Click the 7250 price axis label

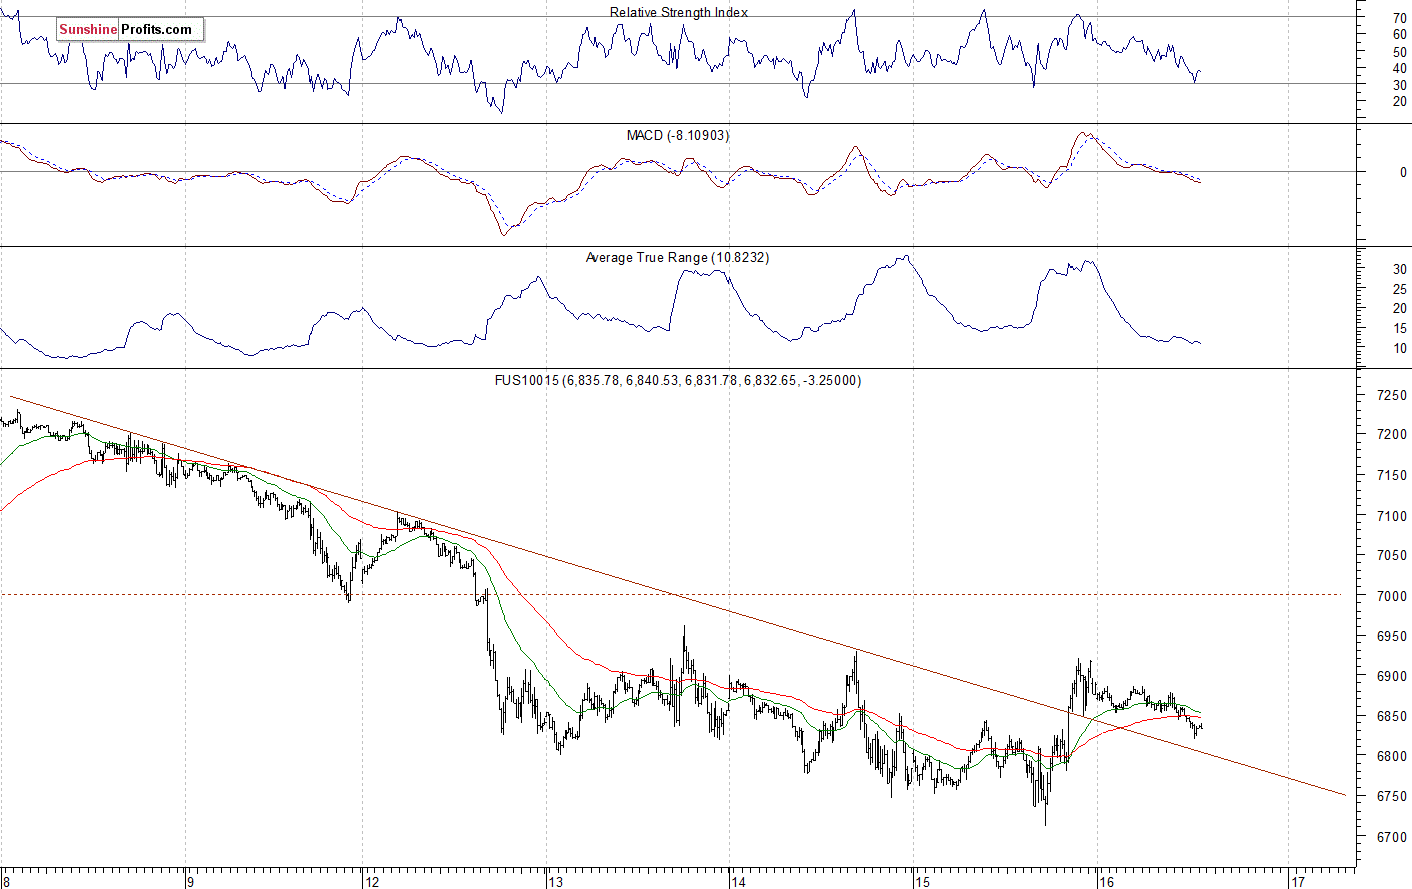tap(1392, 396)
